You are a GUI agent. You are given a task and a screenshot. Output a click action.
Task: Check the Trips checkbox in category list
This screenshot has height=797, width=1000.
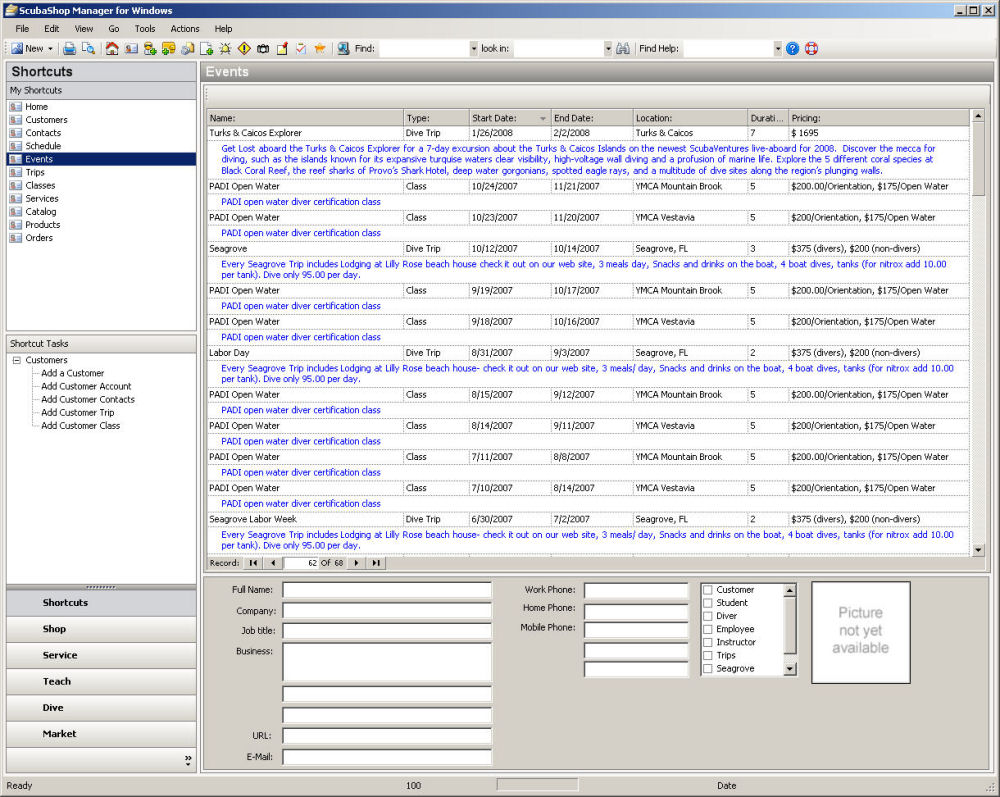pos(707,655)
